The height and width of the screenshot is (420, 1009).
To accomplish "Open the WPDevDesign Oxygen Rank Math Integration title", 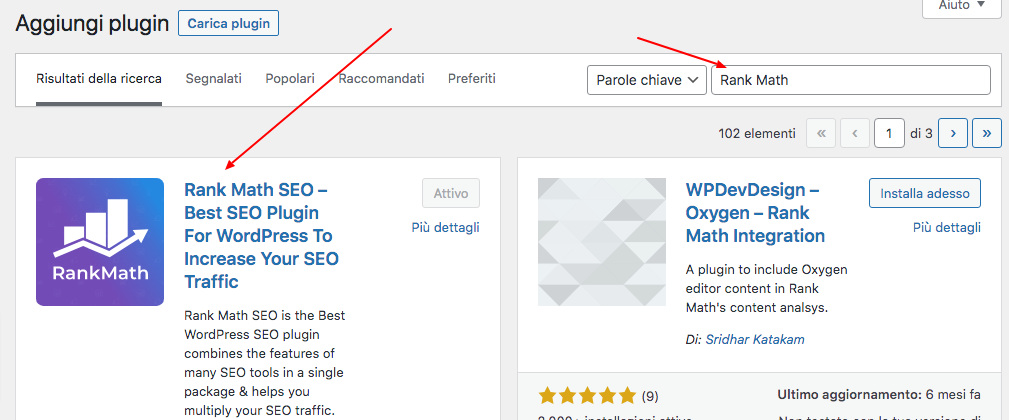I will pos(755,213).
